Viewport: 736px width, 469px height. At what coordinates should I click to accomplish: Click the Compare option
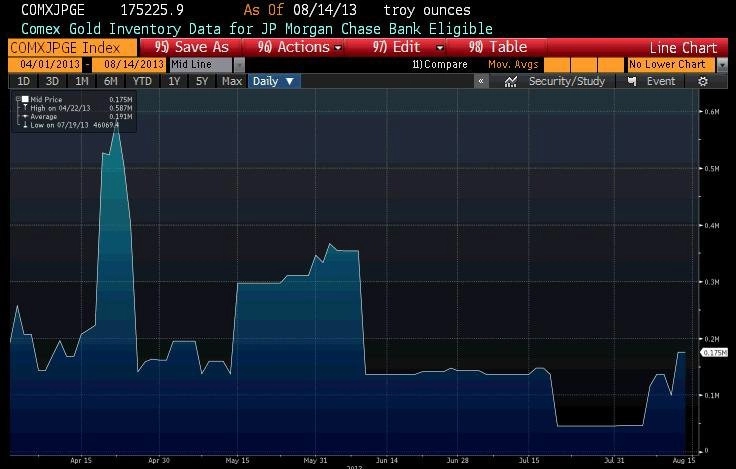[x=440, y=65]
